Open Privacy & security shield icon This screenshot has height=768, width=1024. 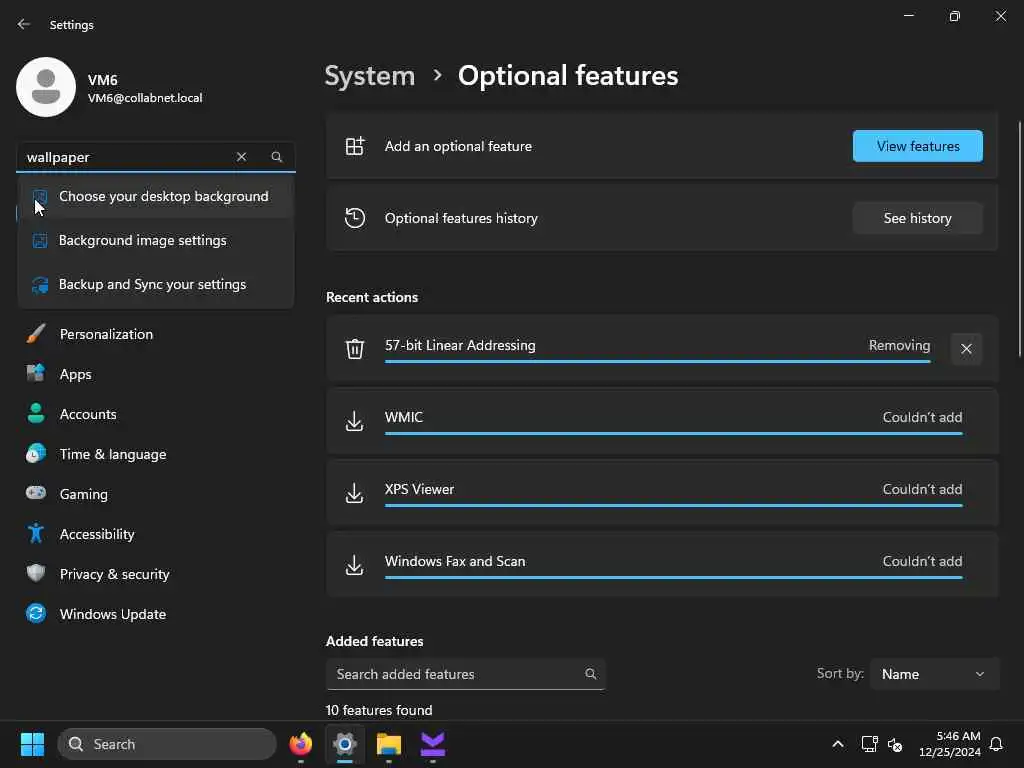coord(36,574)
